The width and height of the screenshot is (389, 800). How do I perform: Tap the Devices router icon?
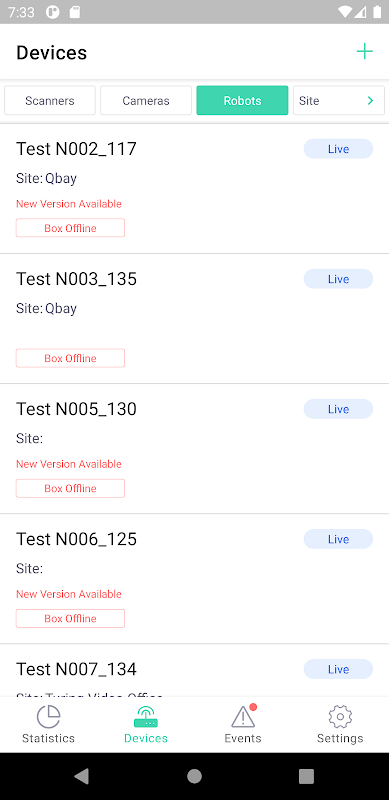145,717
